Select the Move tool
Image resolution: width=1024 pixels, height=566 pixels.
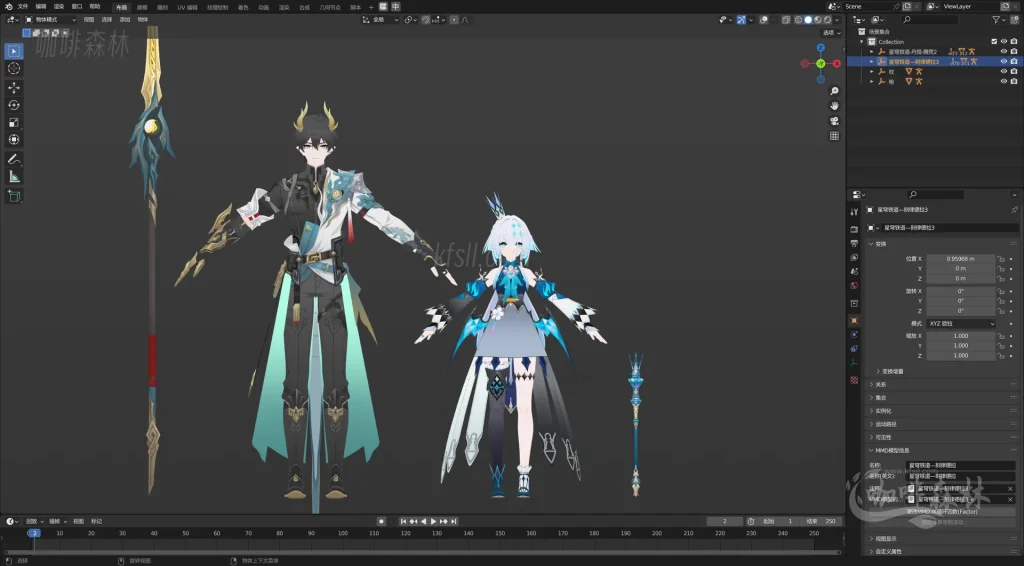coord(14,87)
